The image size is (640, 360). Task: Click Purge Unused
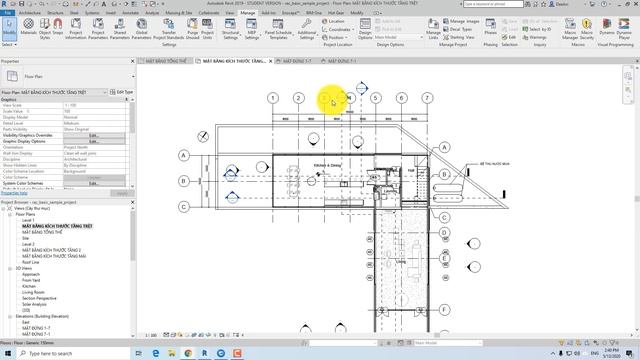click(x=192, y=28)
